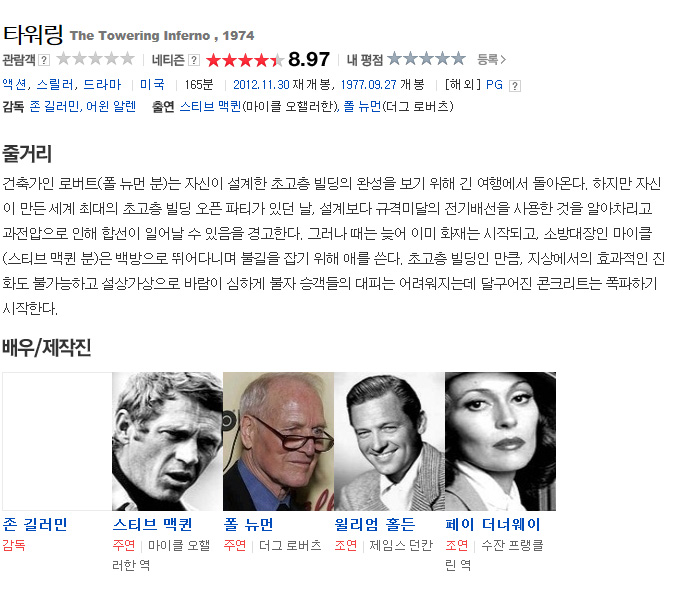Open the 미국 country link

pyautogui.click(x=152, y=85)
